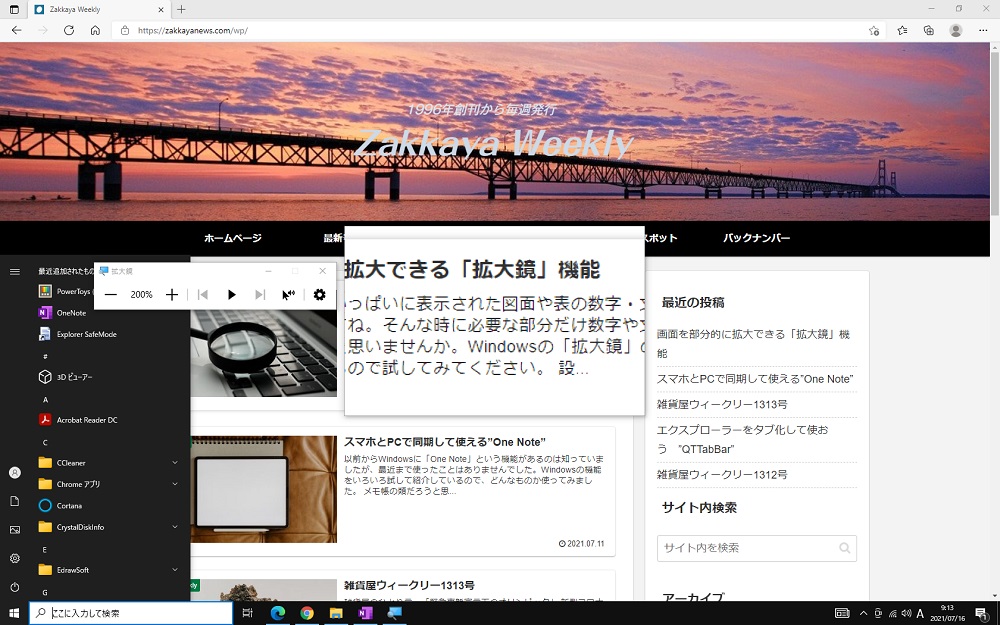The image size is (1000, 625).
Task: Open Task View on the taskbar
Action: (x=247, y=613)
